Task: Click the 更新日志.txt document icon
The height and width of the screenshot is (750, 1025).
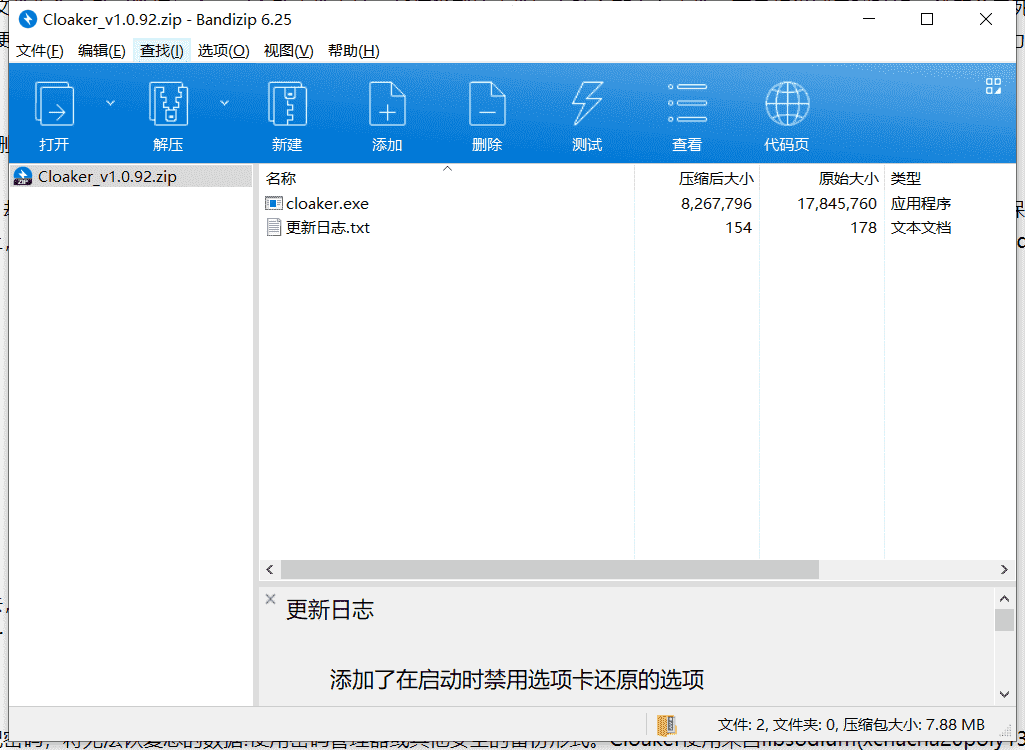Action: pyautogui.click(x=273, y=228)
